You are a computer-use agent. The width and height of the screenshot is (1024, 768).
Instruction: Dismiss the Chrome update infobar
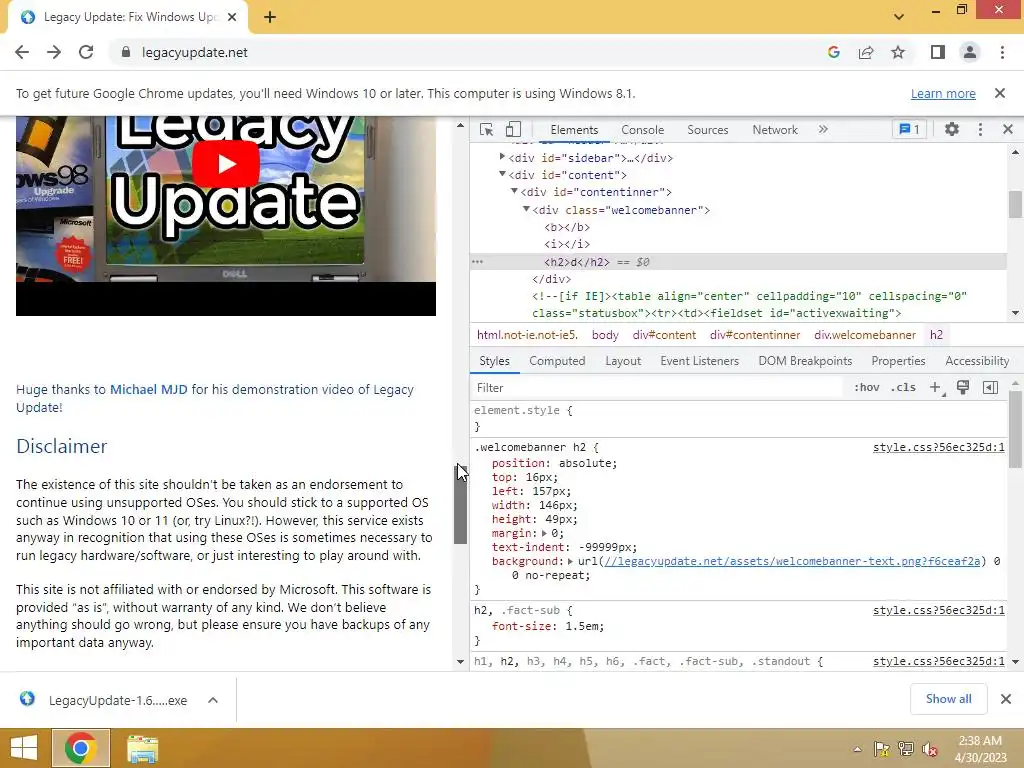tap(999, 93)
